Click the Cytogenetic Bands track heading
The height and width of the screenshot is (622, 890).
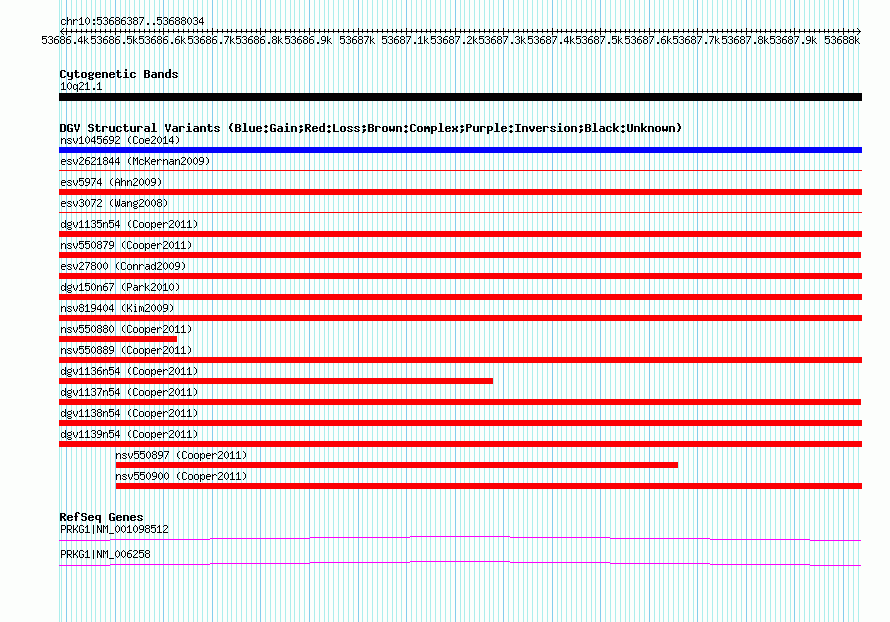tap(119, 74)
